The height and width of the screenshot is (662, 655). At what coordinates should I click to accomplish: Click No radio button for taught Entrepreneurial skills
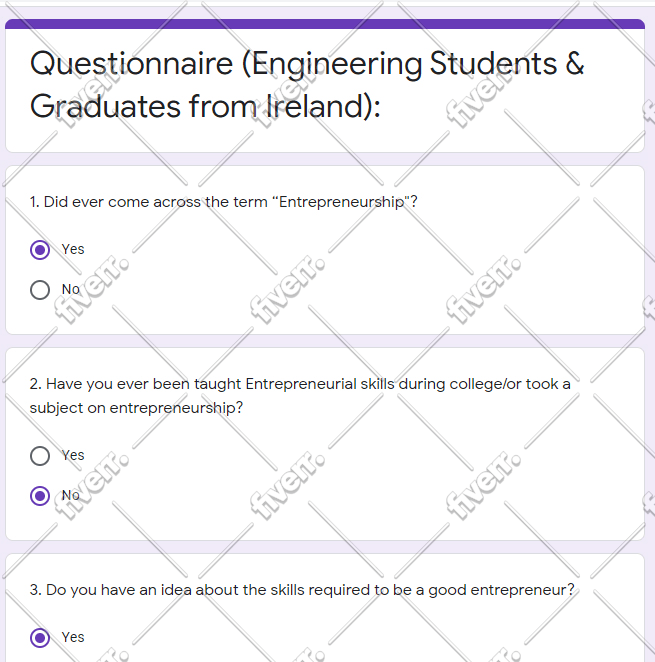[40, 496]
